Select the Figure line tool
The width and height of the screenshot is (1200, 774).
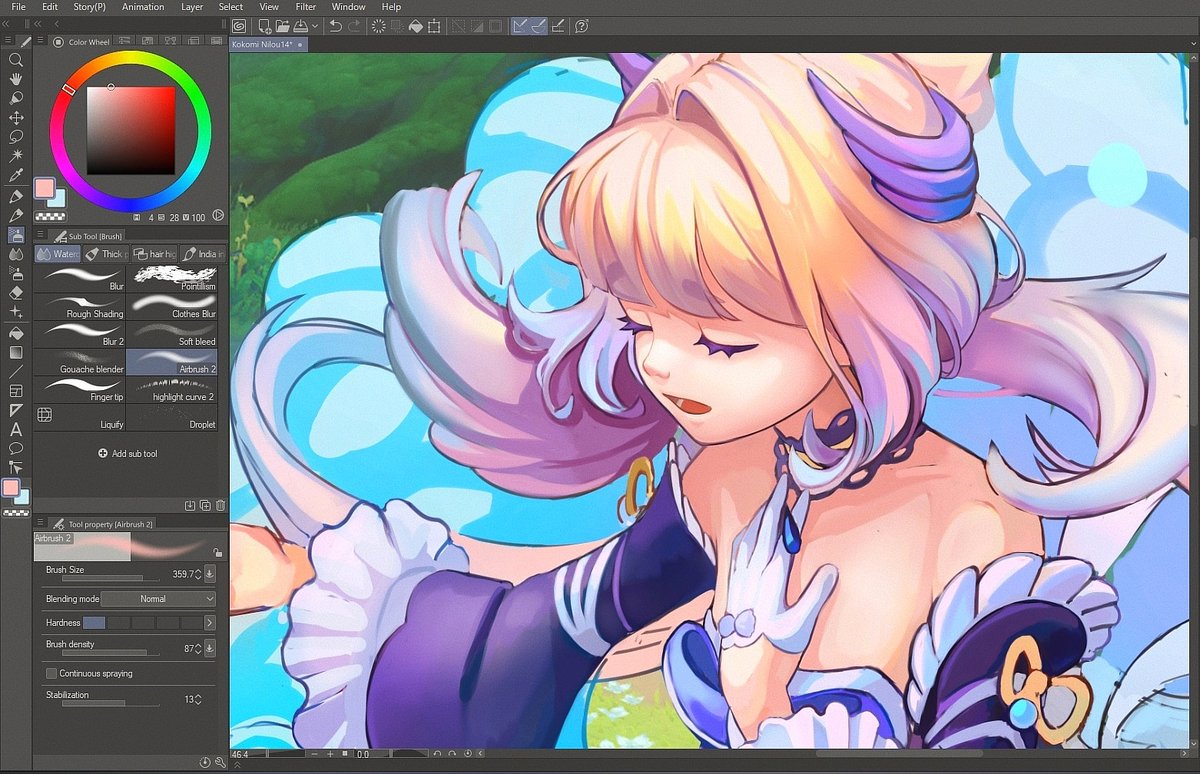click(16, 371)
